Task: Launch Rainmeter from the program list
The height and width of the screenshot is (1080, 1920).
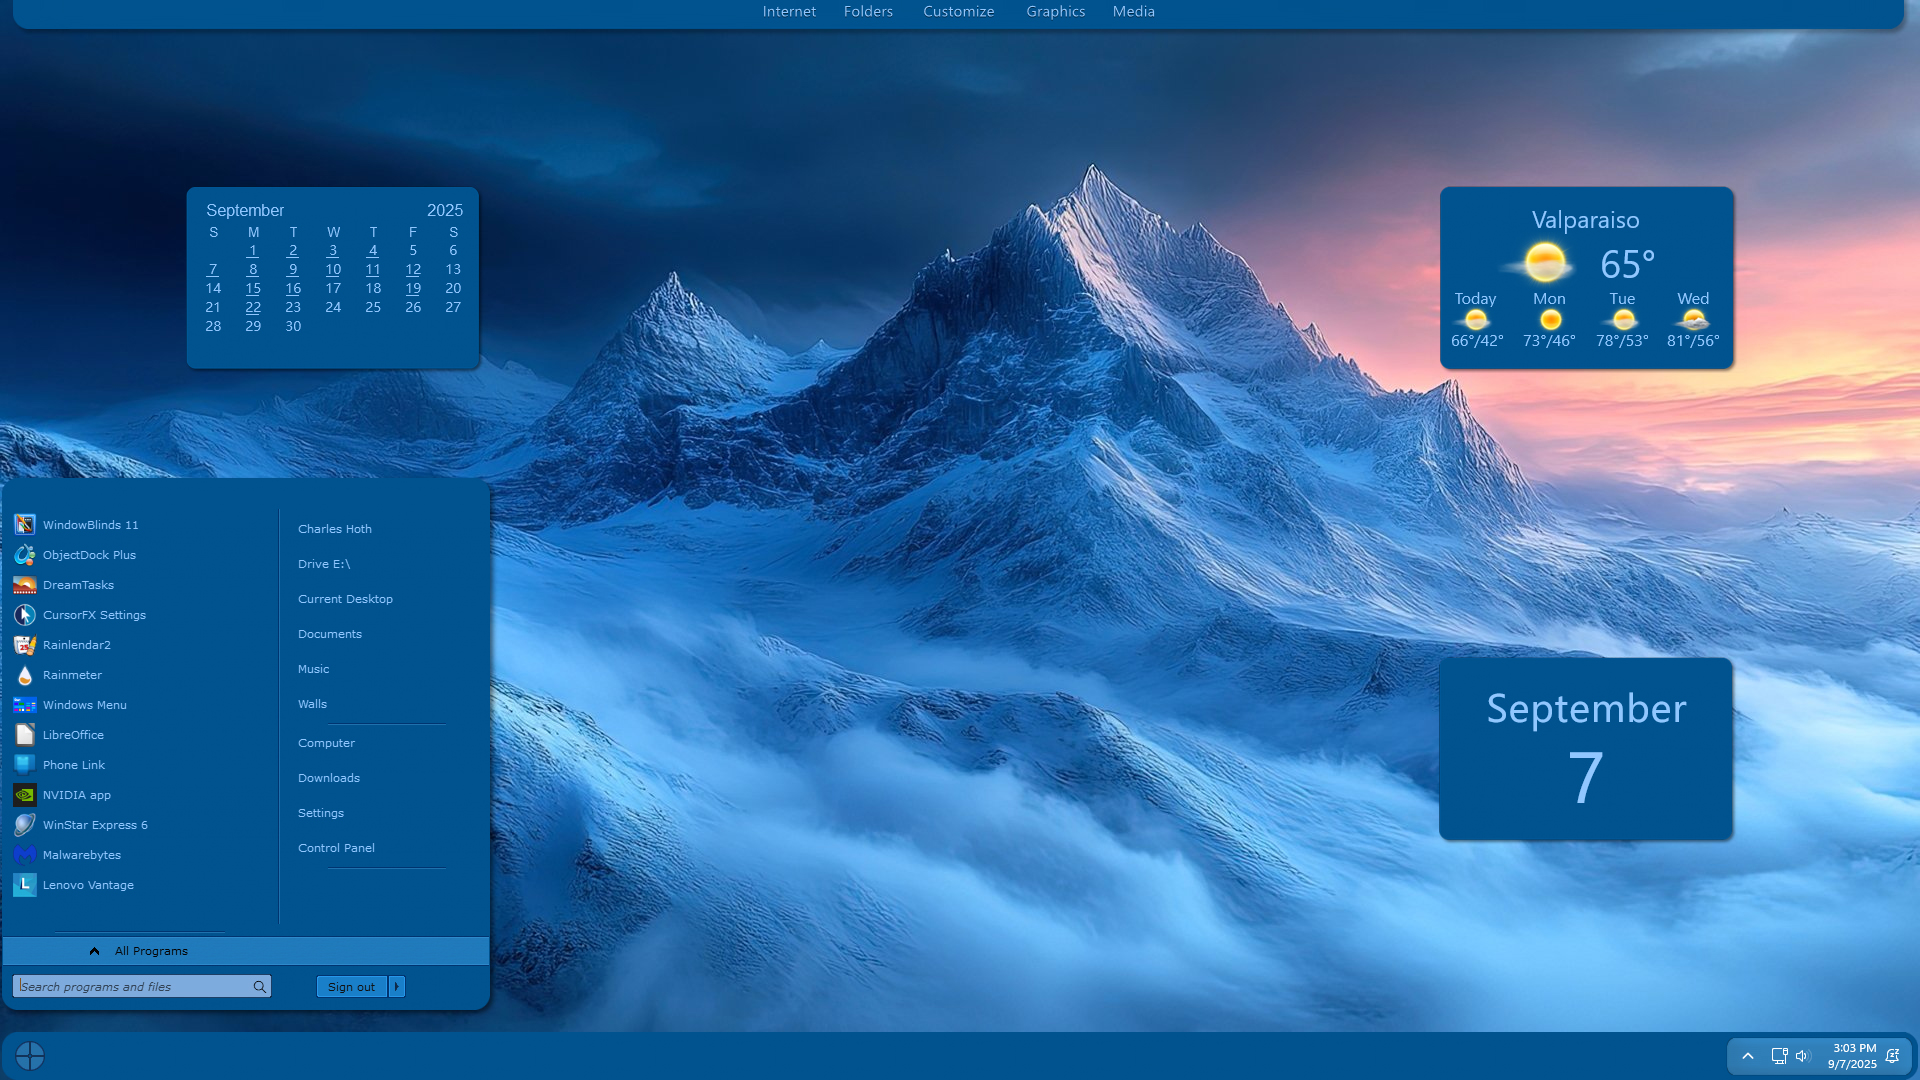Action: click(x=72, y=675)
